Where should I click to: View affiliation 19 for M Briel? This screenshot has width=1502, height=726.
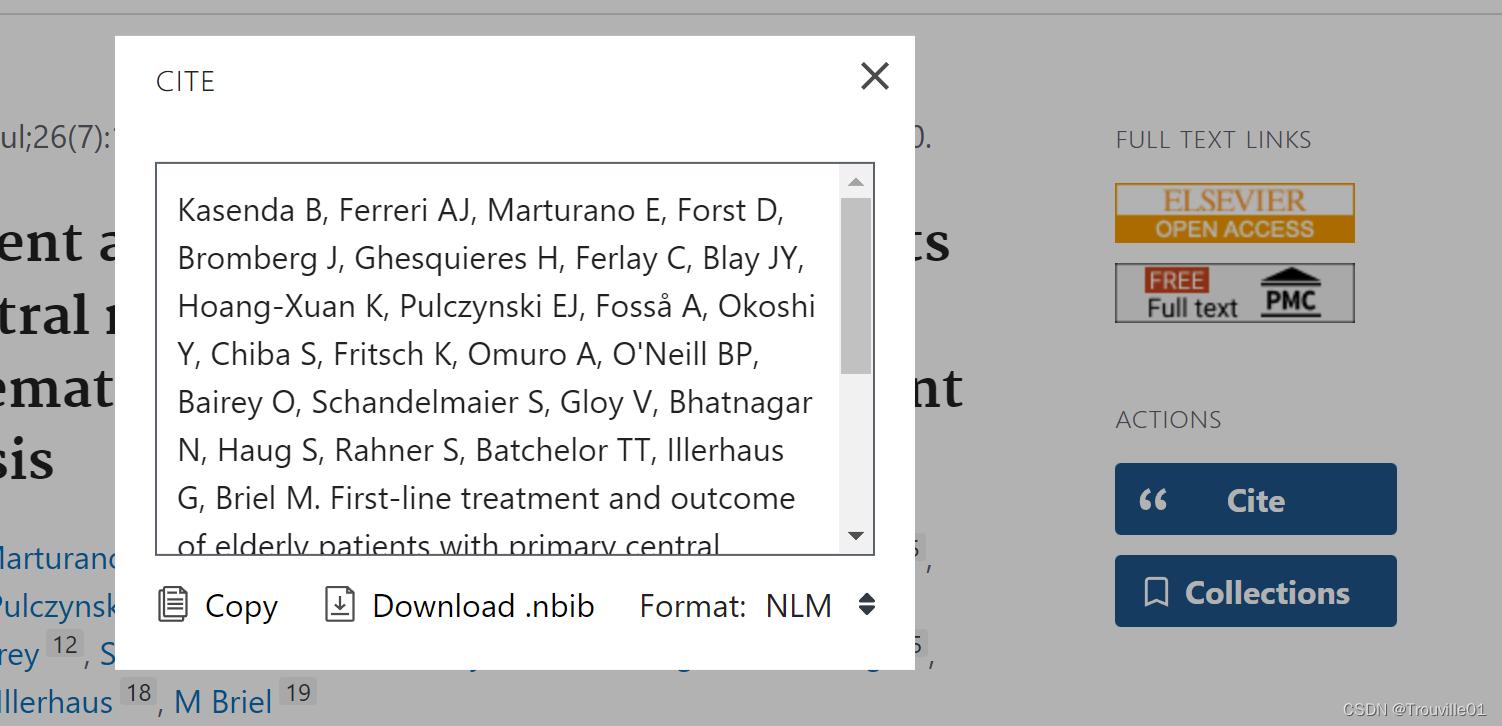tap(297, 691)
